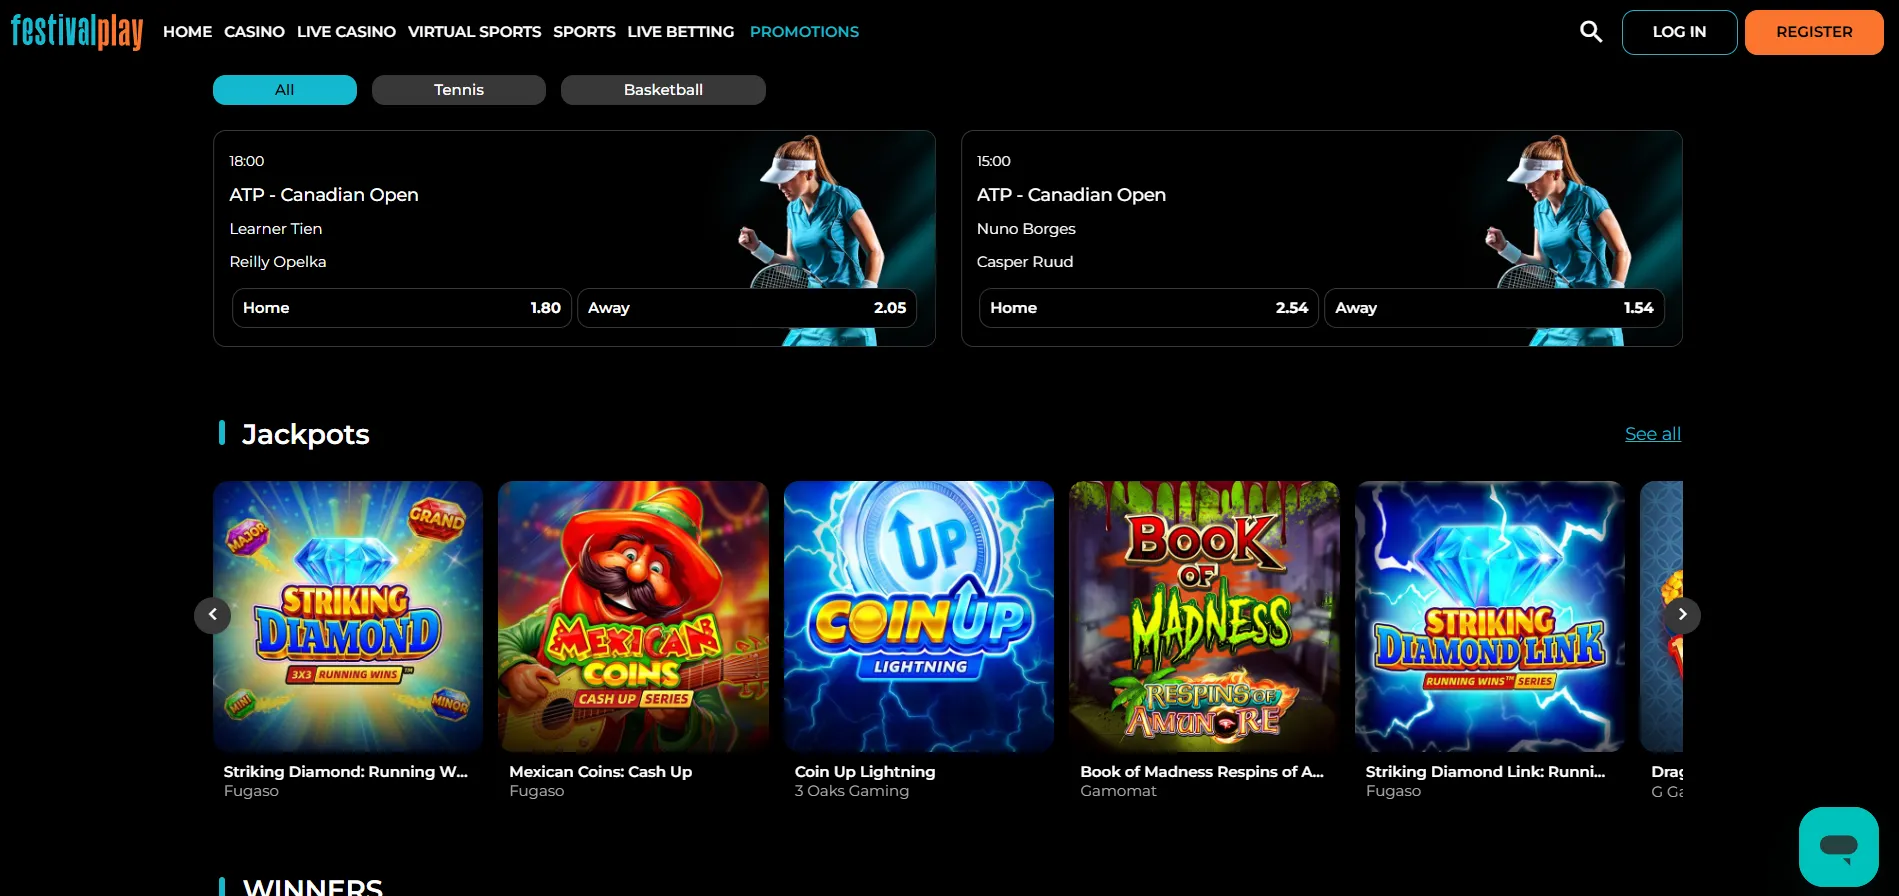Open Coin Up Lightning game thumbnail
Screen dimensions: 1899x896
[919, 616]
